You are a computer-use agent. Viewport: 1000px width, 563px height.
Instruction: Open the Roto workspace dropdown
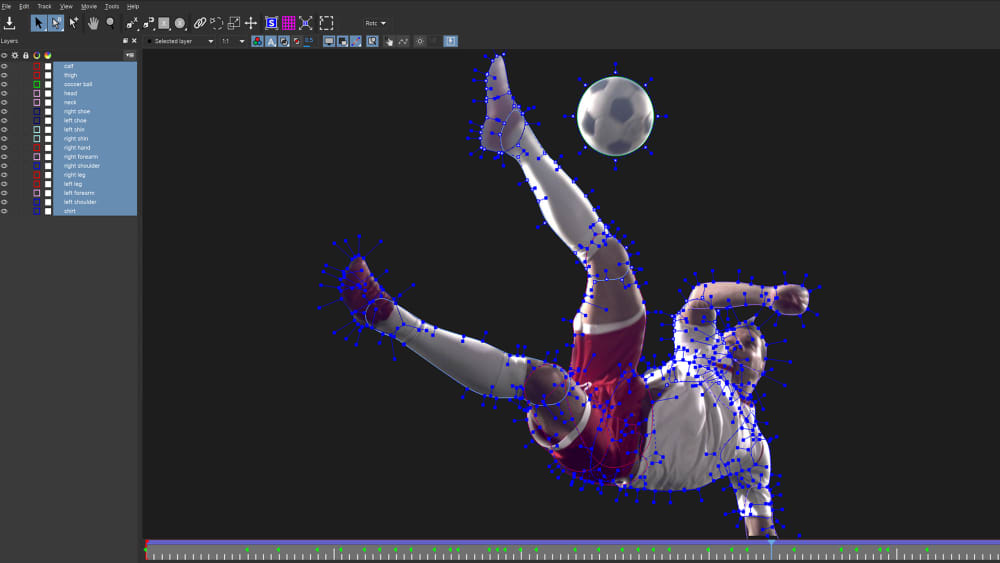(x=376, y=23)
